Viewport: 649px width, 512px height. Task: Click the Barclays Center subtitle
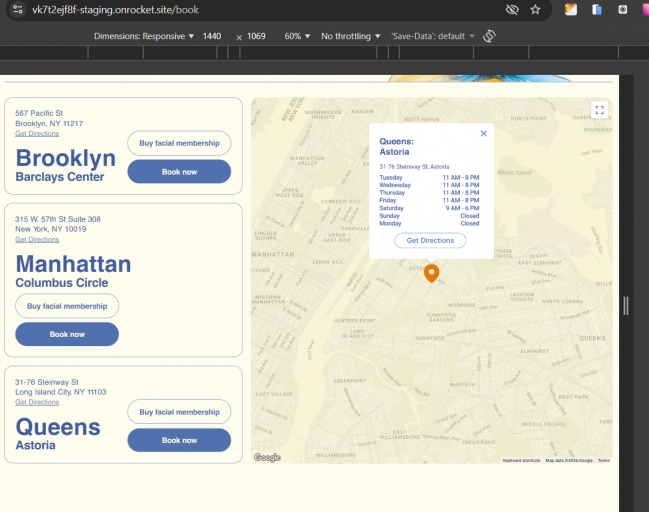coord(60,177)
